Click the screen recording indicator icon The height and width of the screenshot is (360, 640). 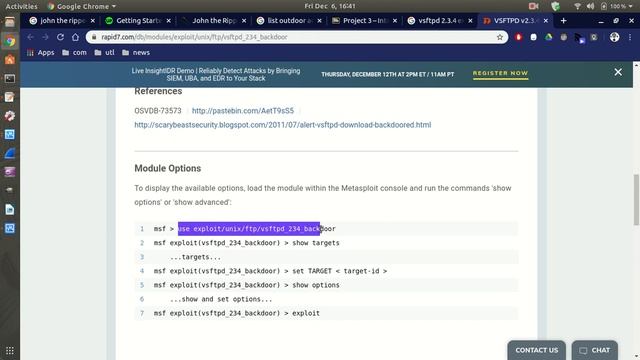click(x=533, y=6)
